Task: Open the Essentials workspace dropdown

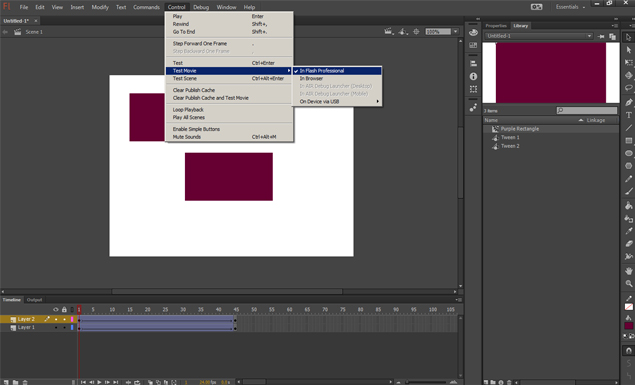Action: (570, 7)
